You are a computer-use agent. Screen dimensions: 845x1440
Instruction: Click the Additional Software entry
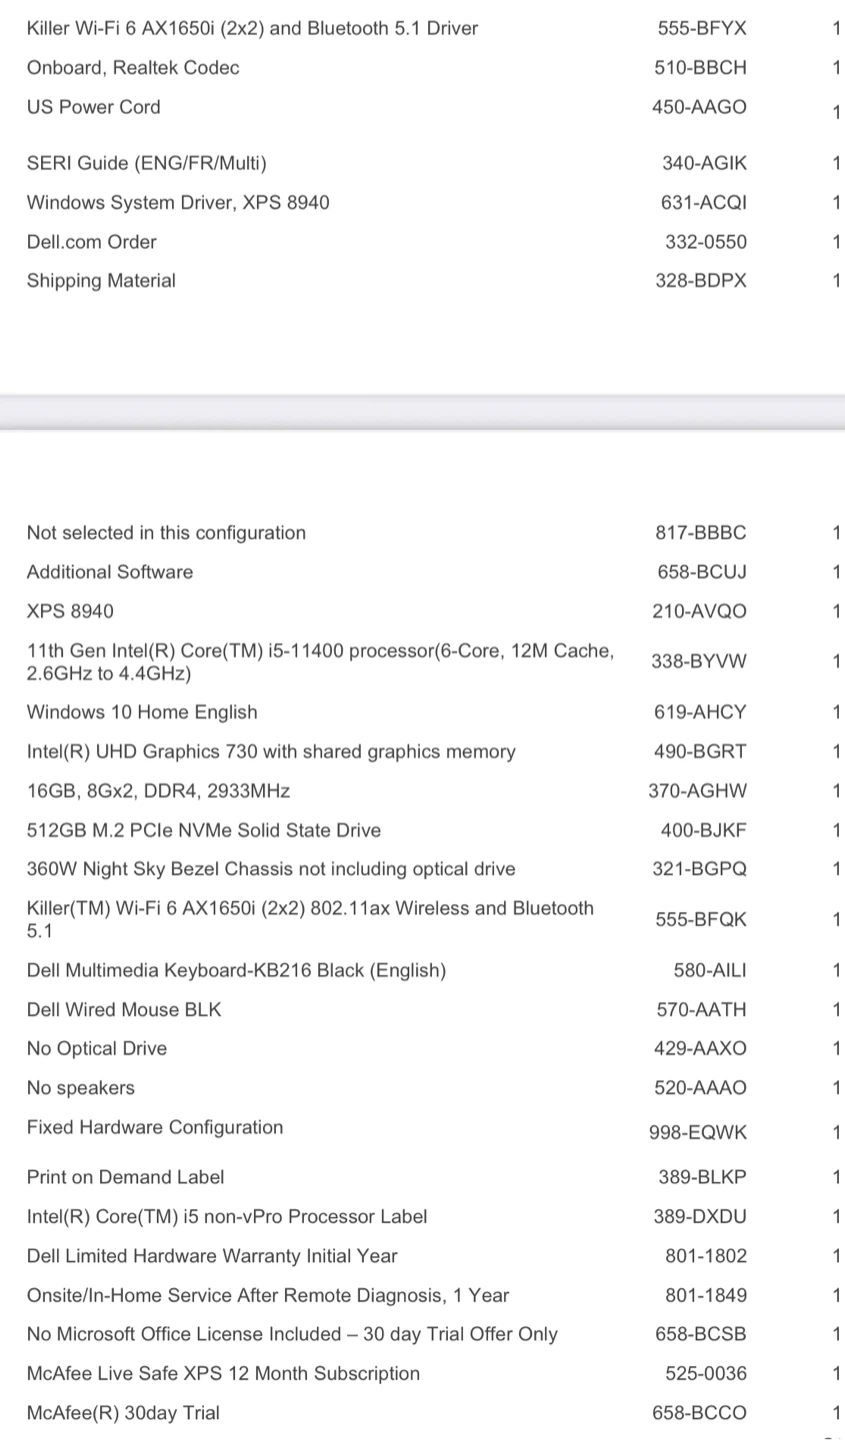(x=110, y=572)
